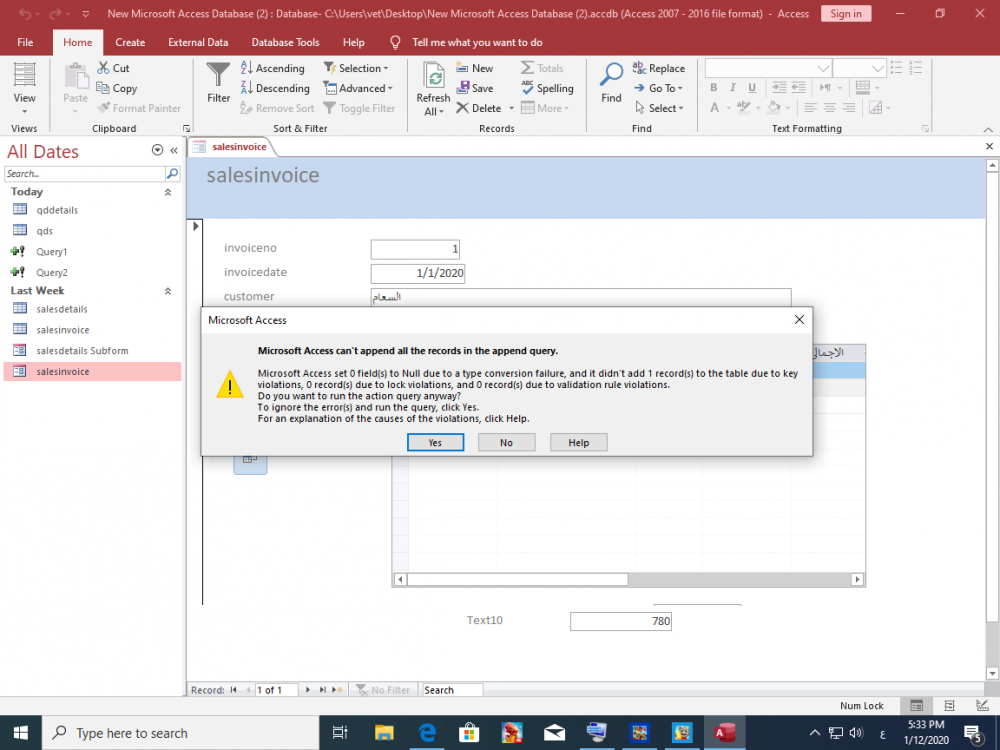Viewport: 1000px width, 750px height.
Task: Open Mail app from taskbar
Action: pos(554,733)
